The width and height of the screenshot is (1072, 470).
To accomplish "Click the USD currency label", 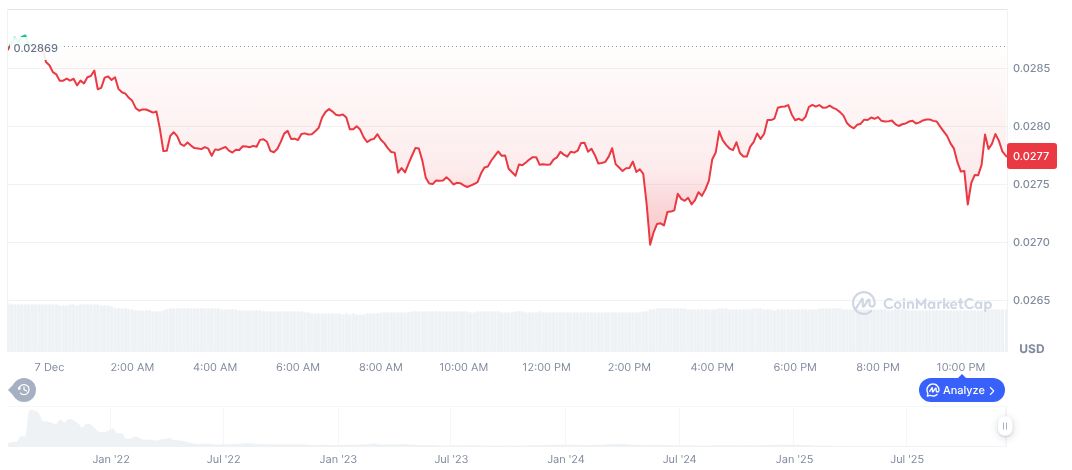I will [1031, 349].
